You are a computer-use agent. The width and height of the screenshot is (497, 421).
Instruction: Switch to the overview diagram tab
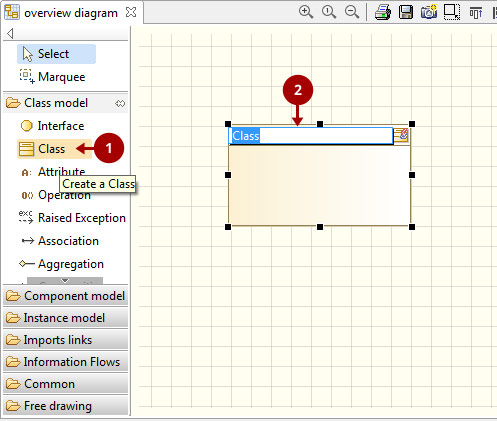[71, 13]
